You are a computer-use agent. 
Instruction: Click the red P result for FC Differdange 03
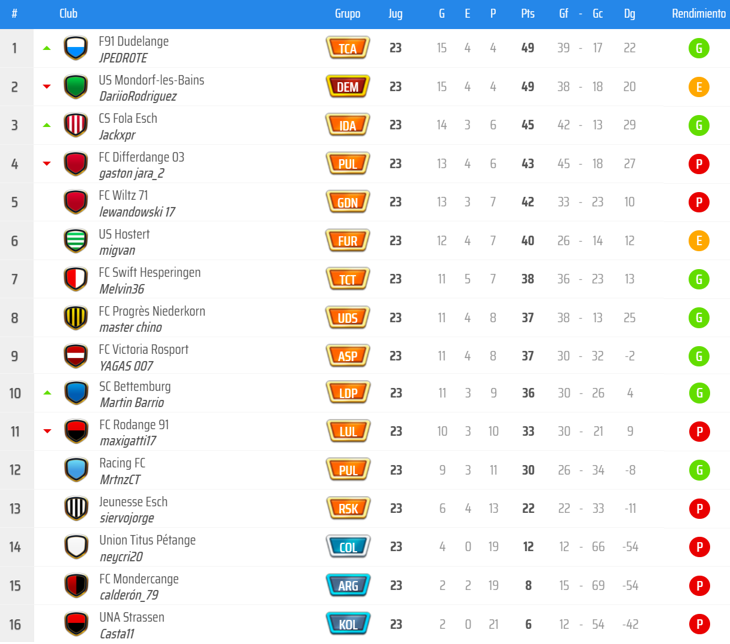pos(699,164)
